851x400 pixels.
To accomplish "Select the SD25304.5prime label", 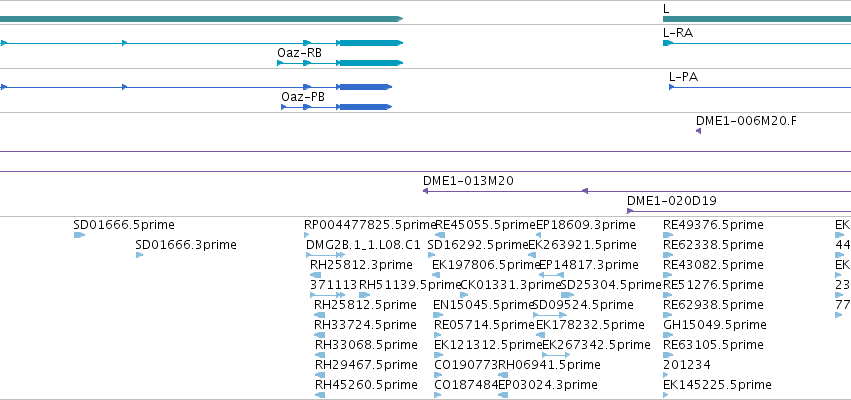I will click(x=611, y=285).
